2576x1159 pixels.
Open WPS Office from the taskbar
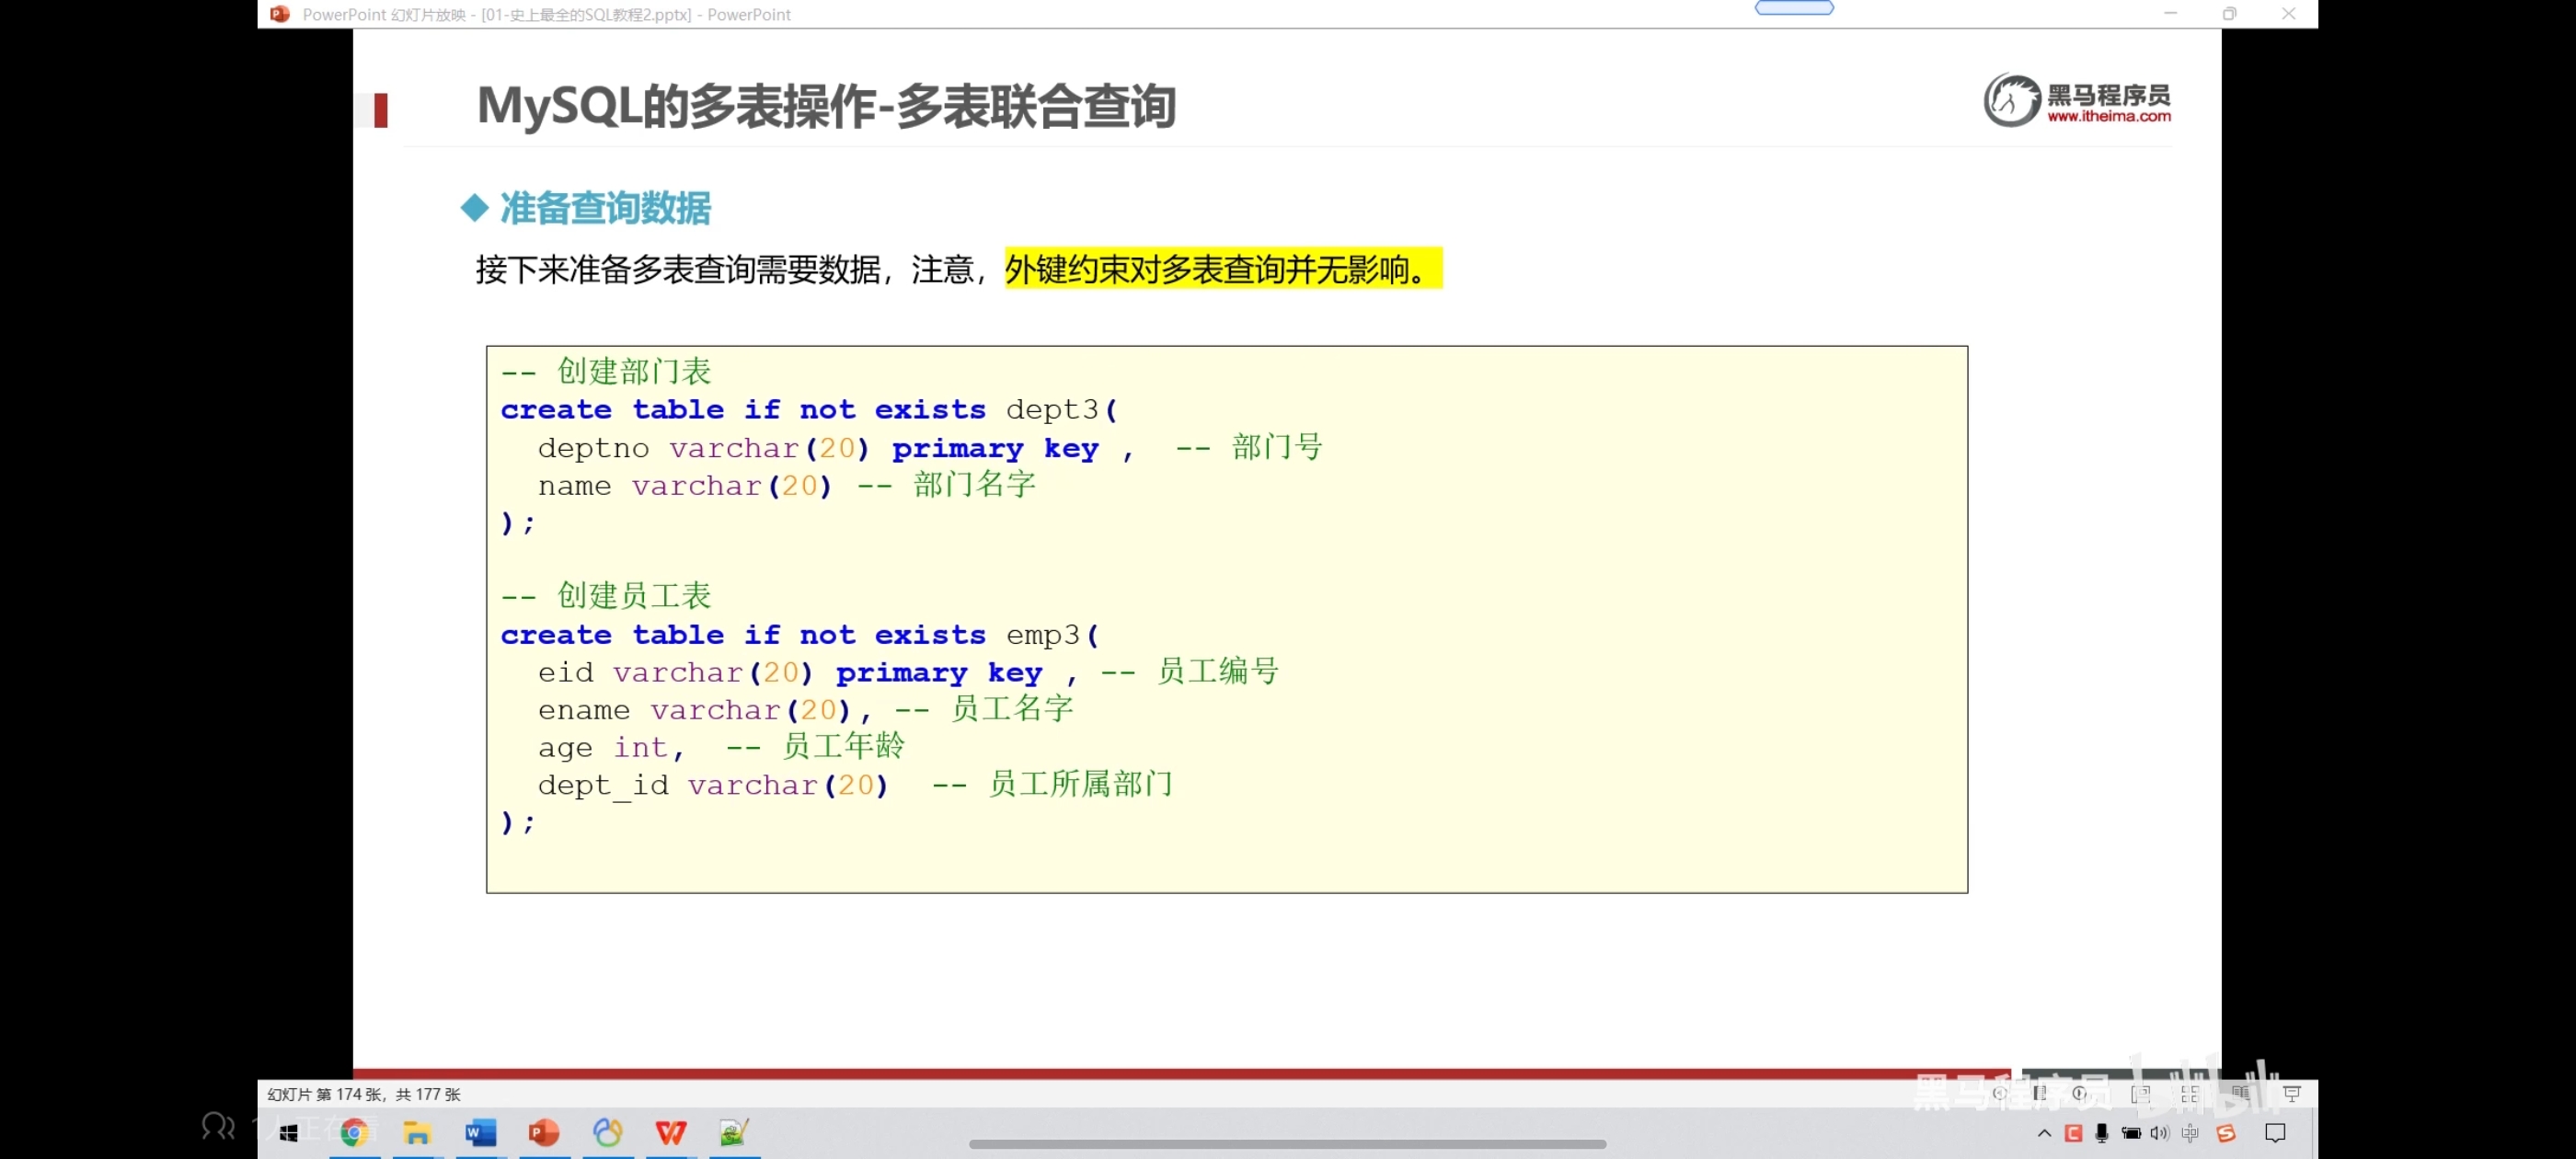pyautogui.click(x=671, y=1133)
